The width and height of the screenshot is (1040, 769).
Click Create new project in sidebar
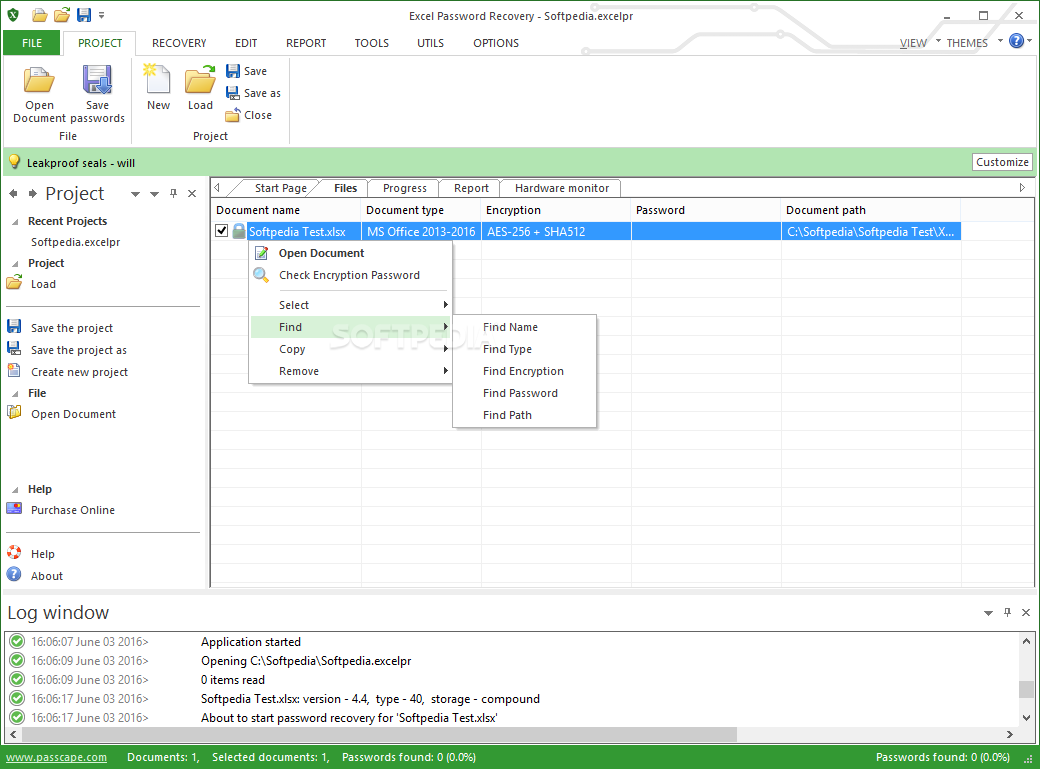coord(79,372)
